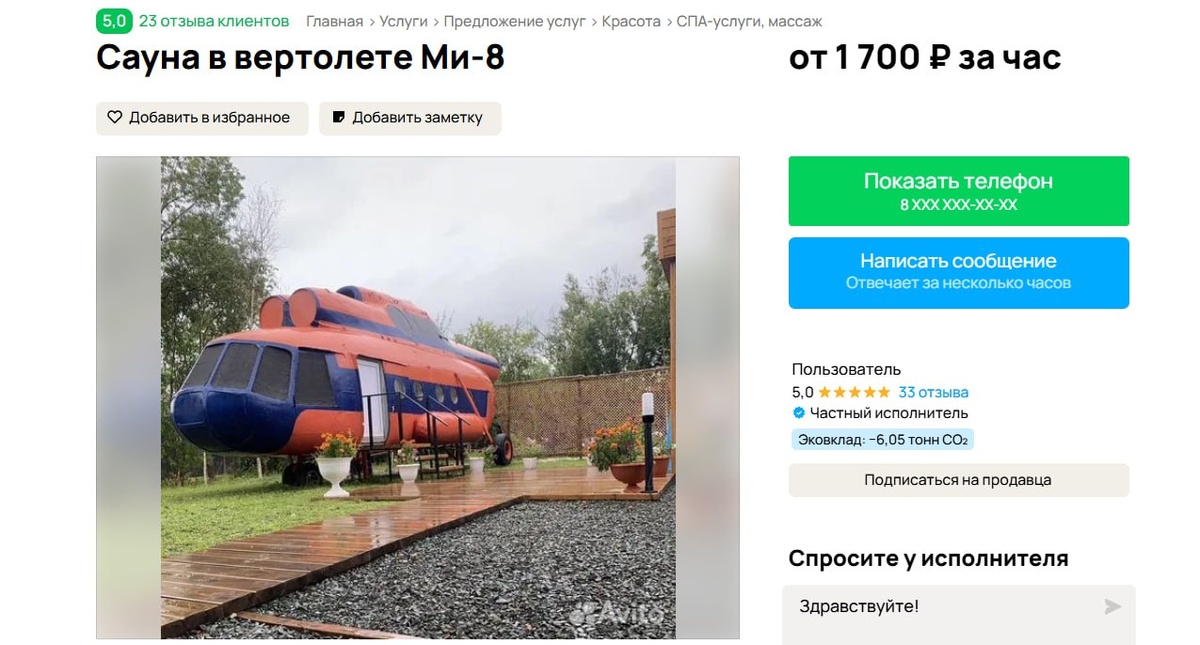Select the Красота breadcrumb
This screenshot has width=1200, height=645.
pos(631,21)
